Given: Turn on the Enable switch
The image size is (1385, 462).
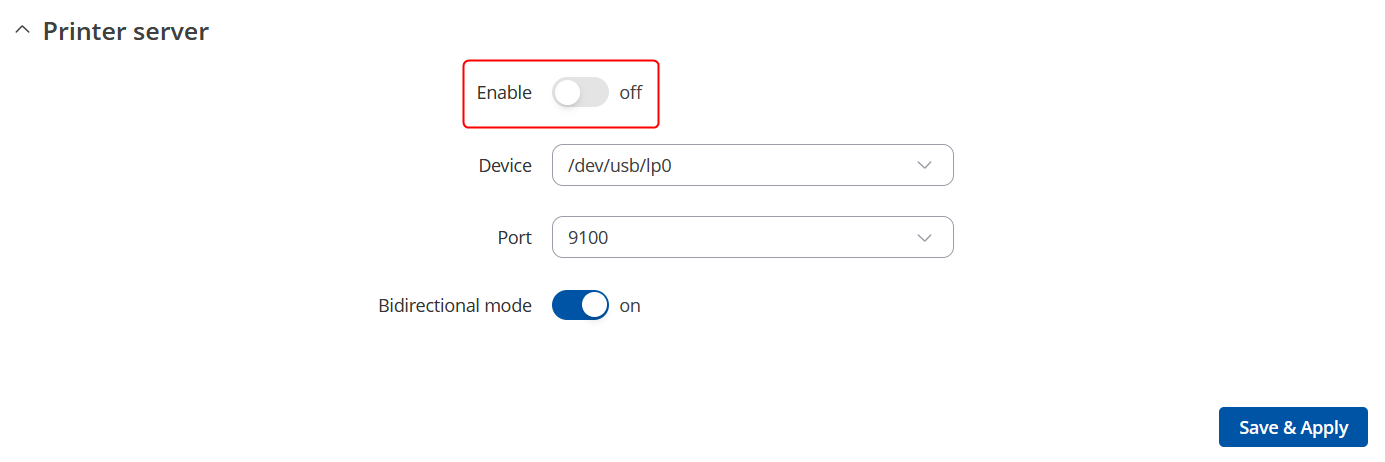Looking at the screenshot, I should click(580, 93).
